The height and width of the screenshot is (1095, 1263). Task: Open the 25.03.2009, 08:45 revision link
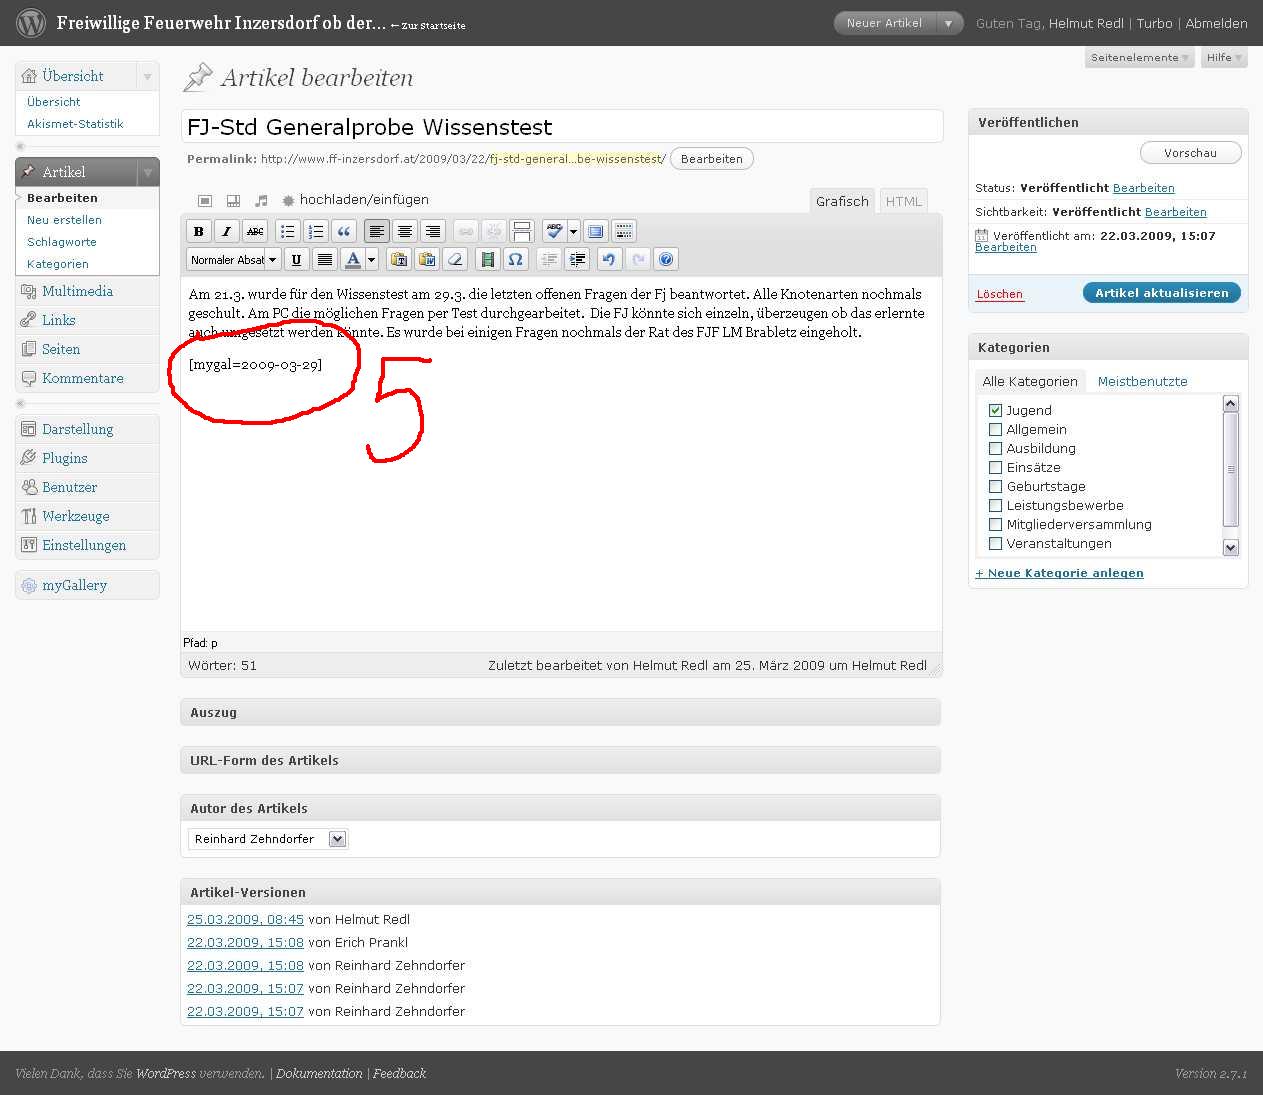(245, 919)
